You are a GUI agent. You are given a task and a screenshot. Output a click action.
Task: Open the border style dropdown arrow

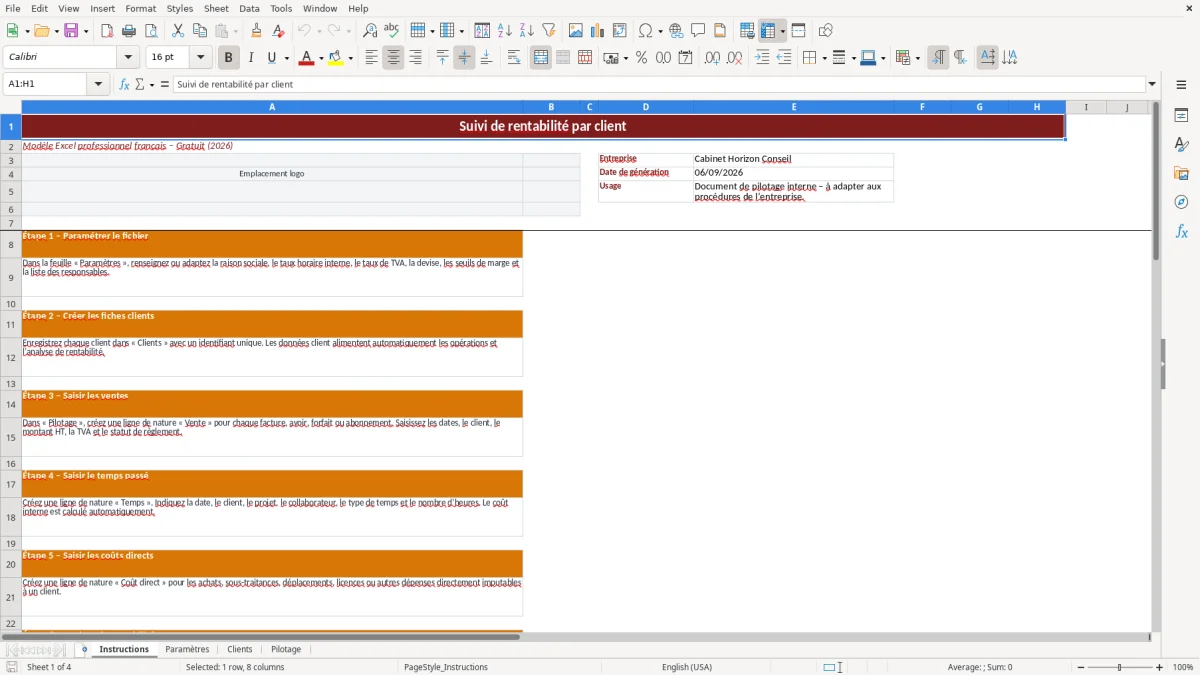853,58
